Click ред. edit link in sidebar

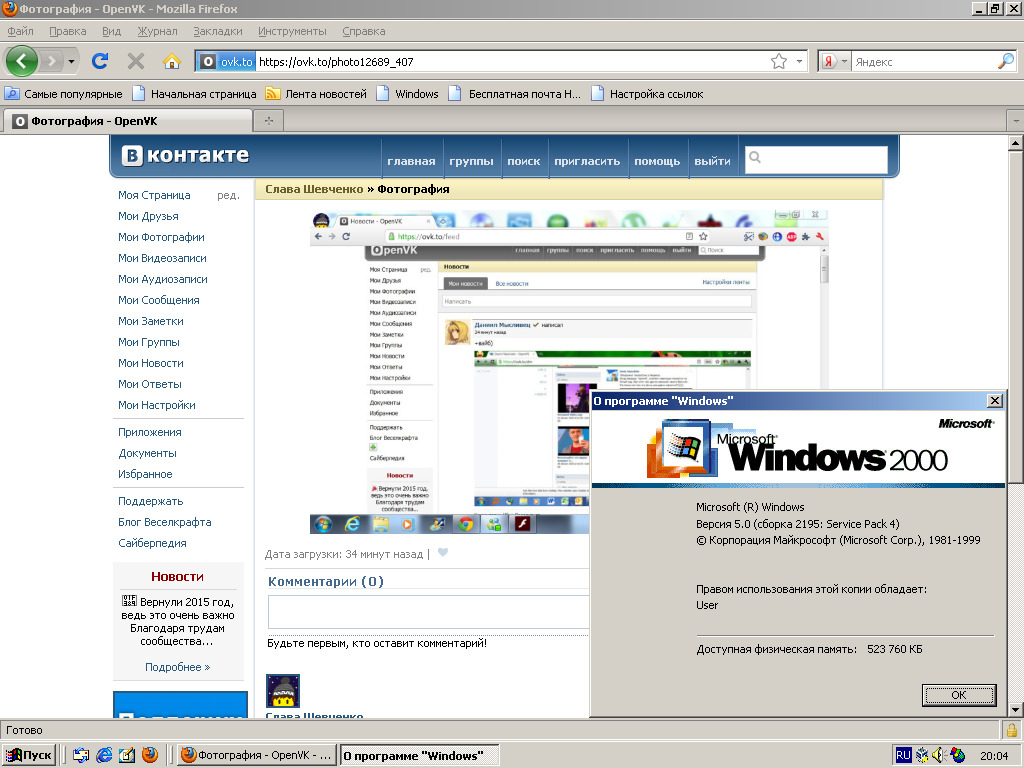[x=228, y=195]
